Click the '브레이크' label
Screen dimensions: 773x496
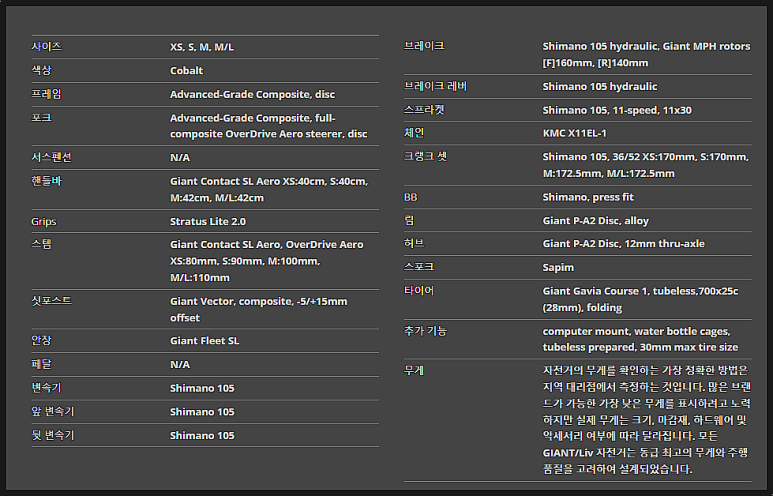424,46
